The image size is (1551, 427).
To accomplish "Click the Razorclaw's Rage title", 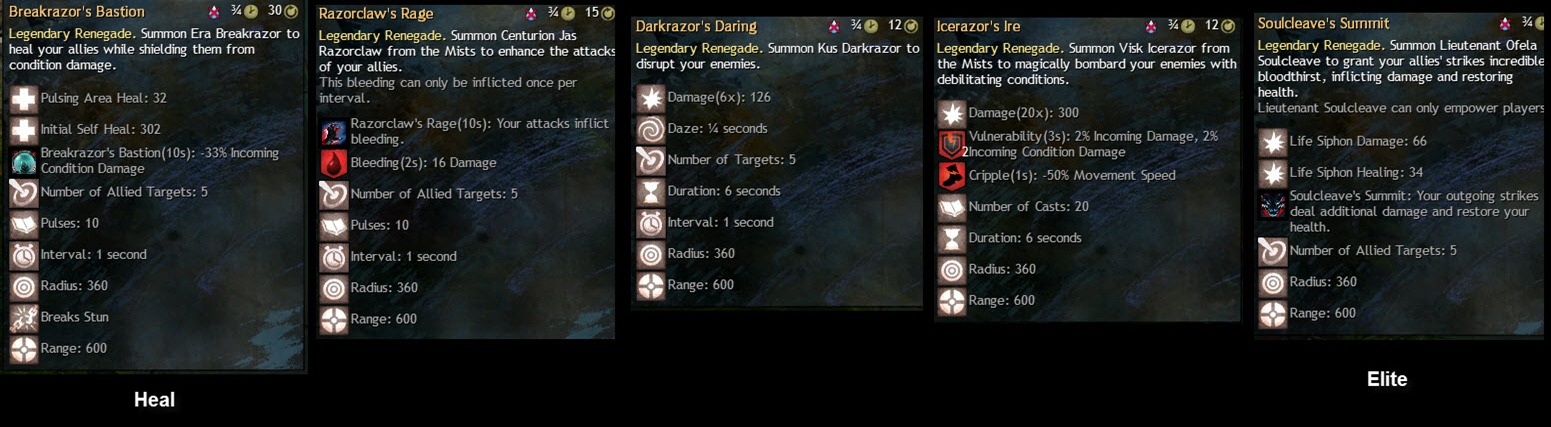I will [374, 14].
